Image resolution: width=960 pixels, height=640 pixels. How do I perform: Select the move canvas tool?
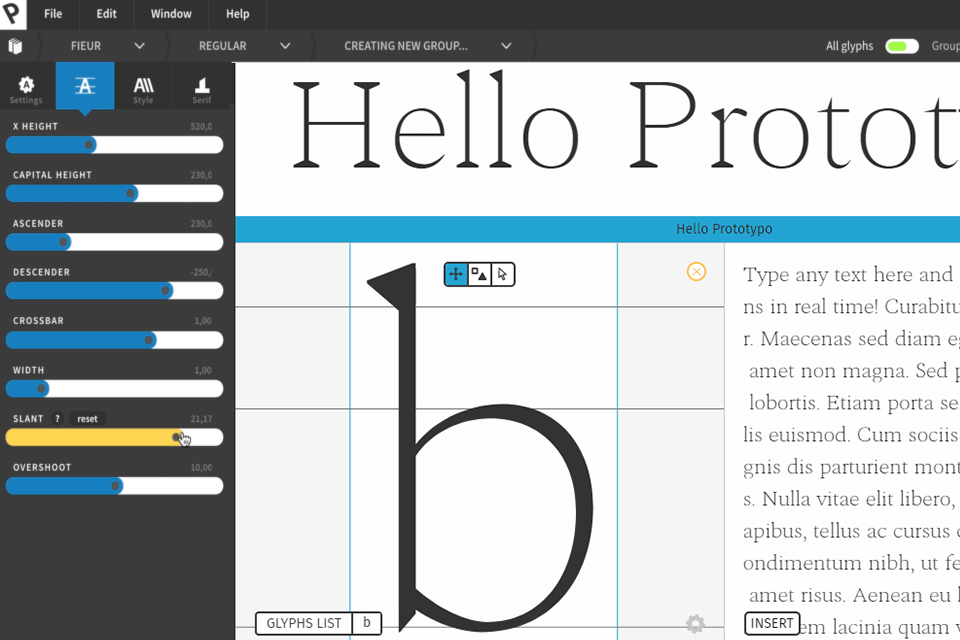456,274
